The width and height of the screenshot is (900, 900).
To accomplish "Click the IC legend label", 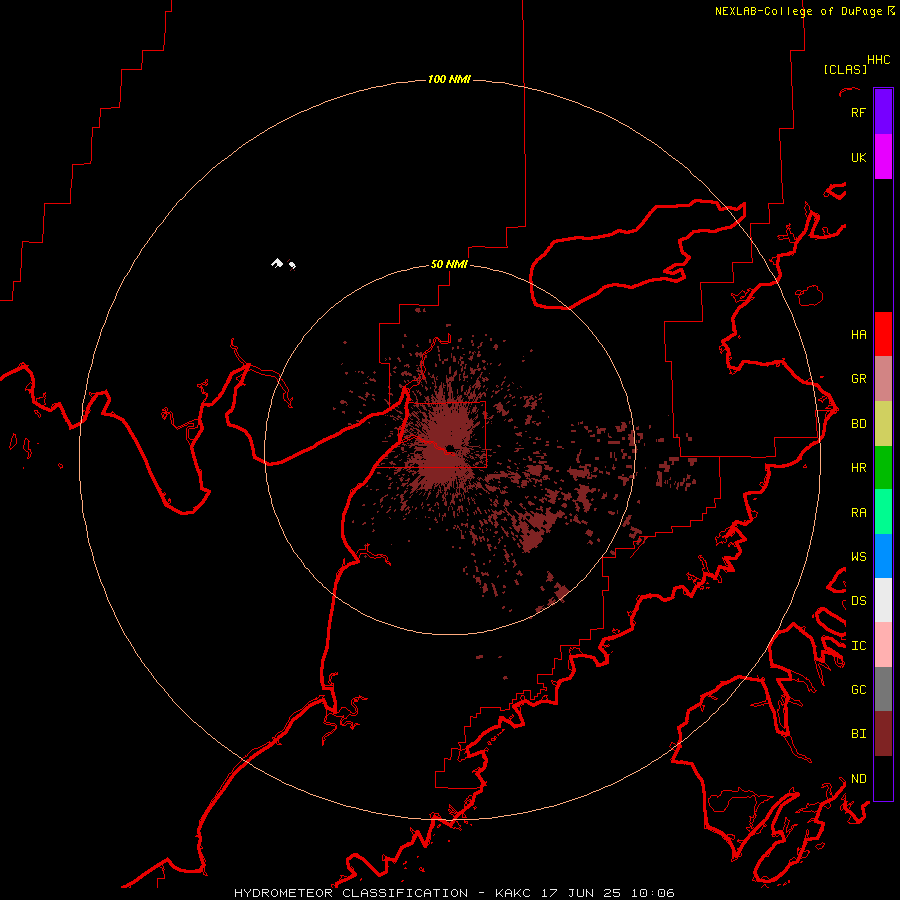I will (858, 646).
